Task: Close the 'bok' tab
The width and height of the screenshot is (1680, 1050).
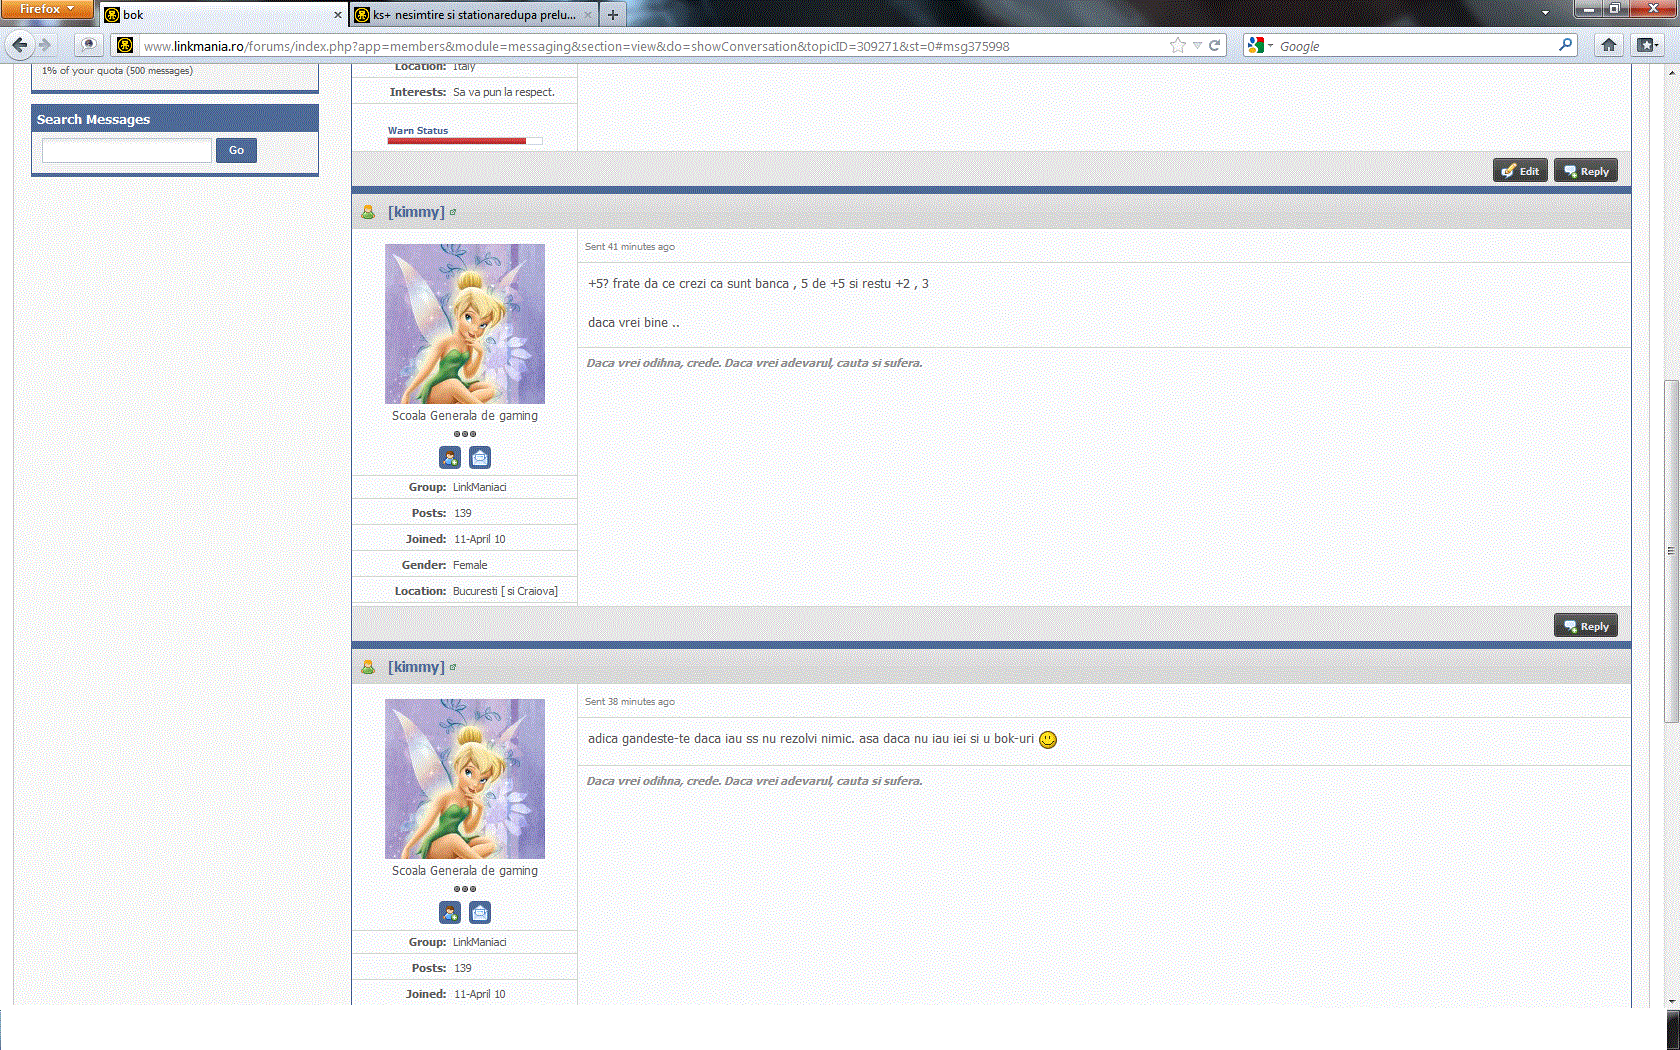Action: [338, 15]
